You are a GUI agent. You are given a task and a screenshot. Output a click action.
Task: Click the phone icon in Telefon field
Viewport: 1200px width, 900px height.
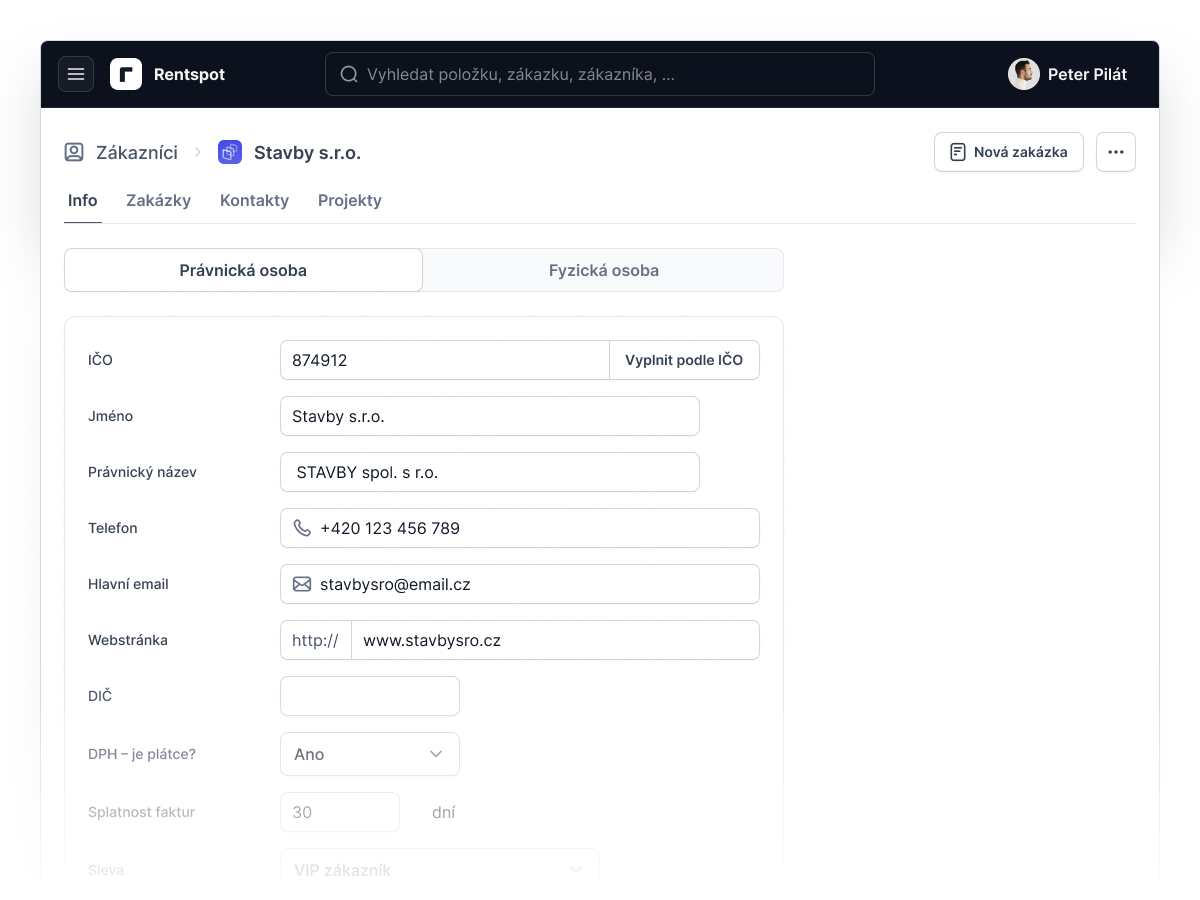coord(302,528)
